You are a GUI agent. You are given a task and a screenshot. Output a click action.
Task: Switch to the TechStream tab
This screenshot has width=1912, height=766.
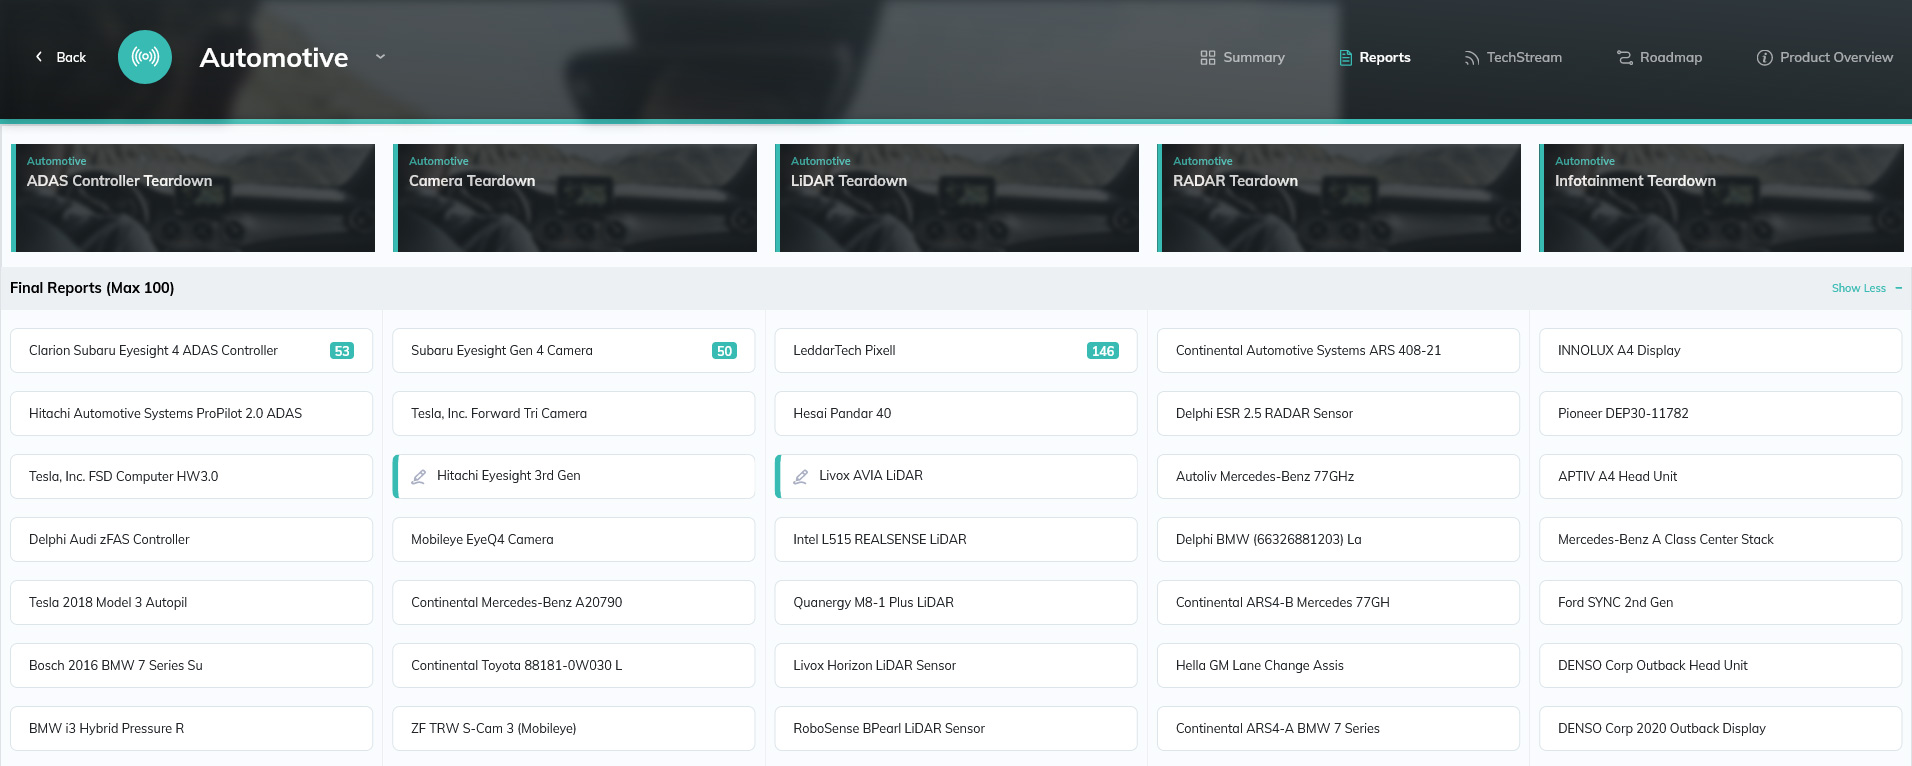[x=1513, y=57]
